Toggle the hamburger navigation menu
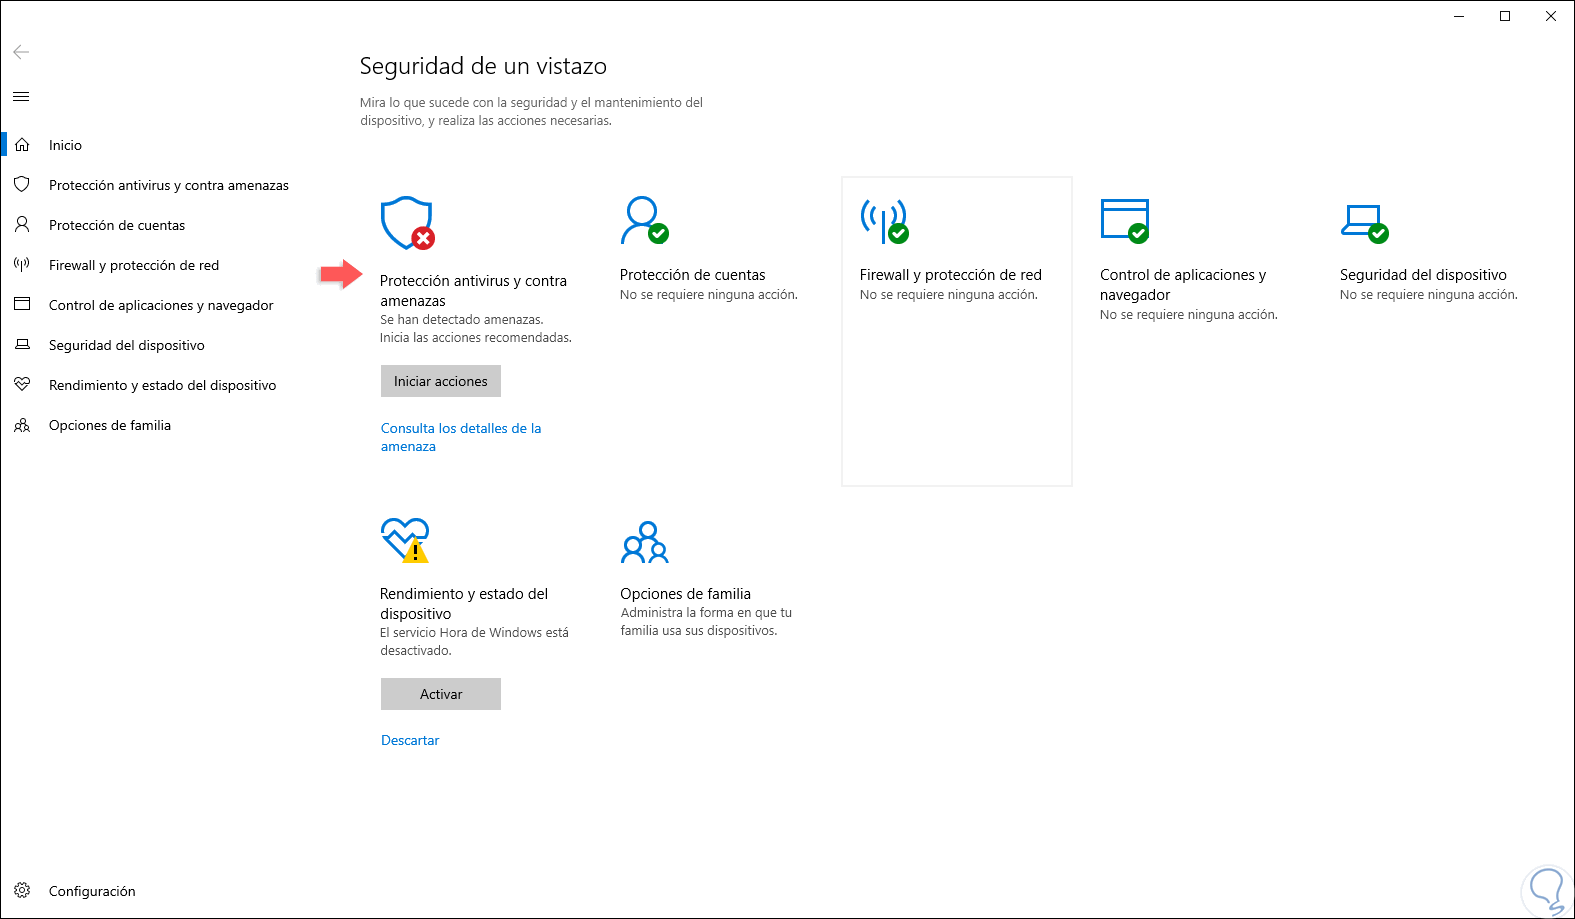The height and width of the screenshot is (919, 1575). coord(21,97)
